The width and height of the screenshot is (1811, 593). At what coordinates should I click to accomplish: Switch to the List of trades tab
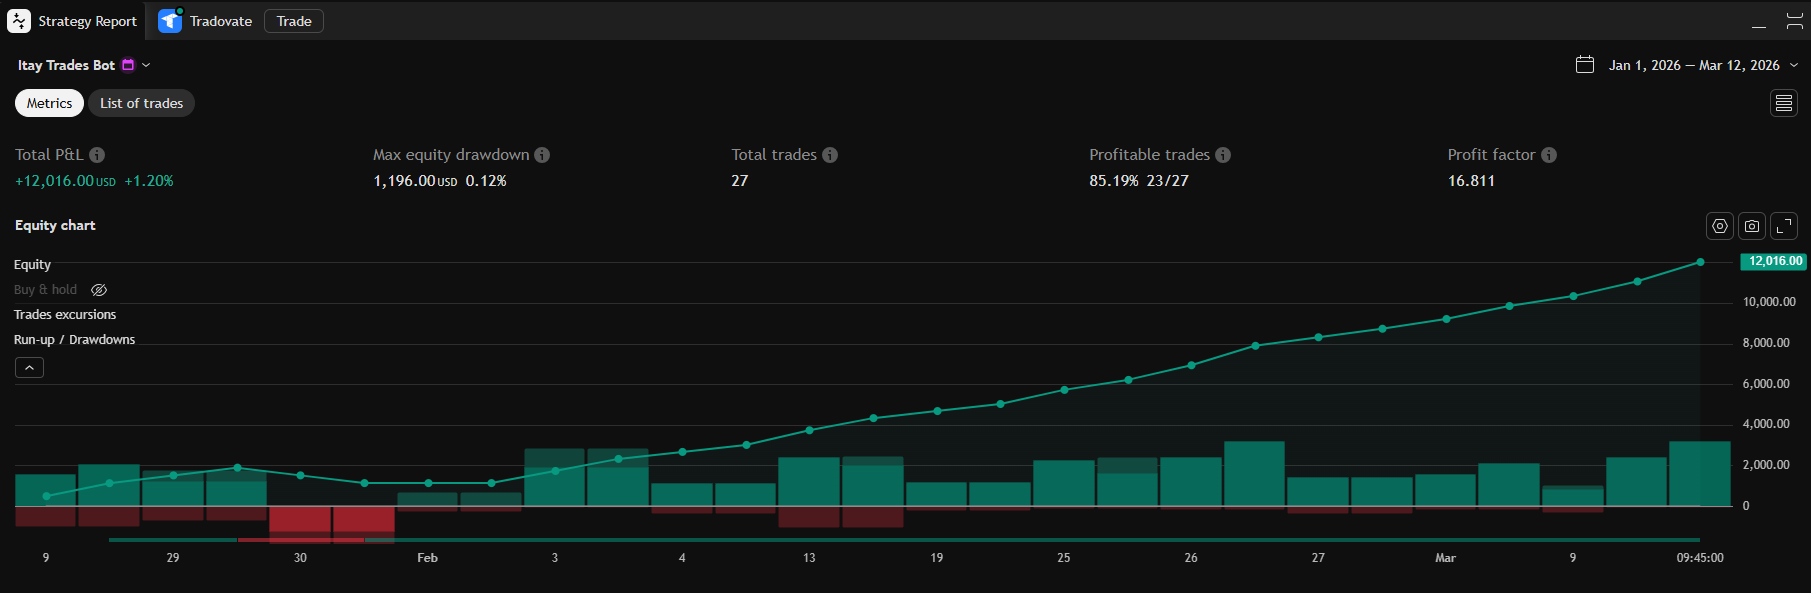pos(141,103)
